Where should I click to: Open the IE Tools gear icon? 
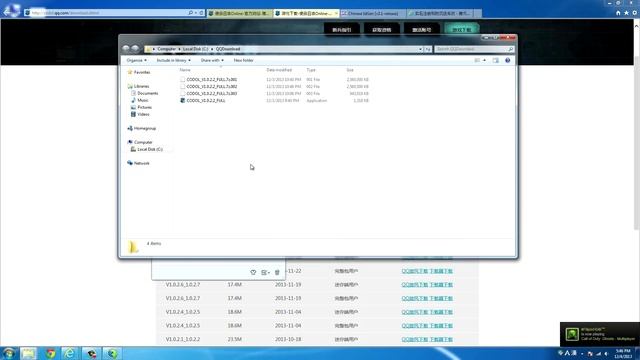[x=634, y=13]
